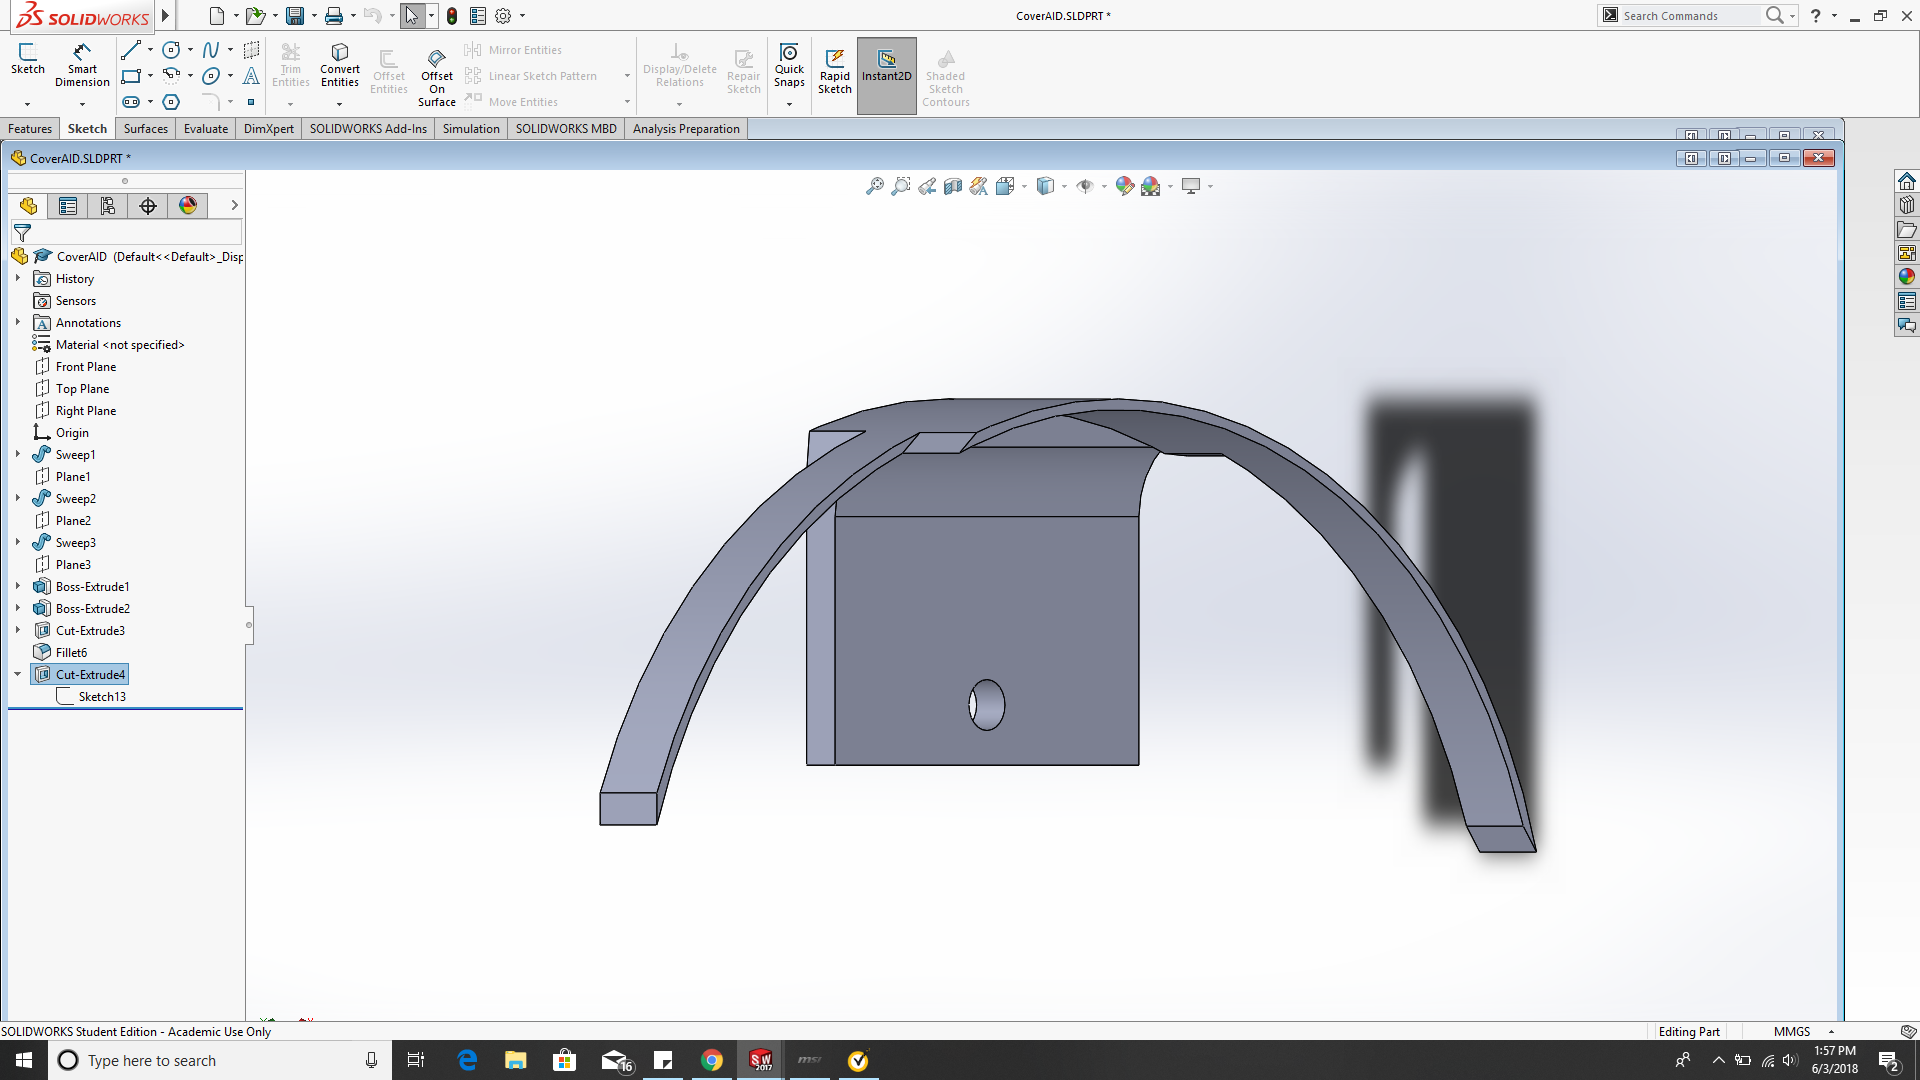Expand the Sweep1 feature
The height and width of the screenshot is (1080, 1920).
(x=18, y=455)
